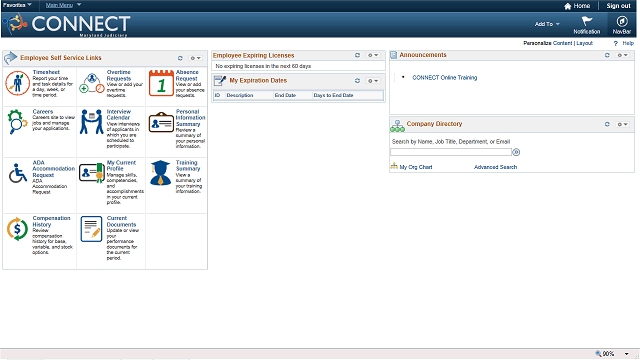
Task: Open the Absence Request calendar icon
Action: coord(161,83)
